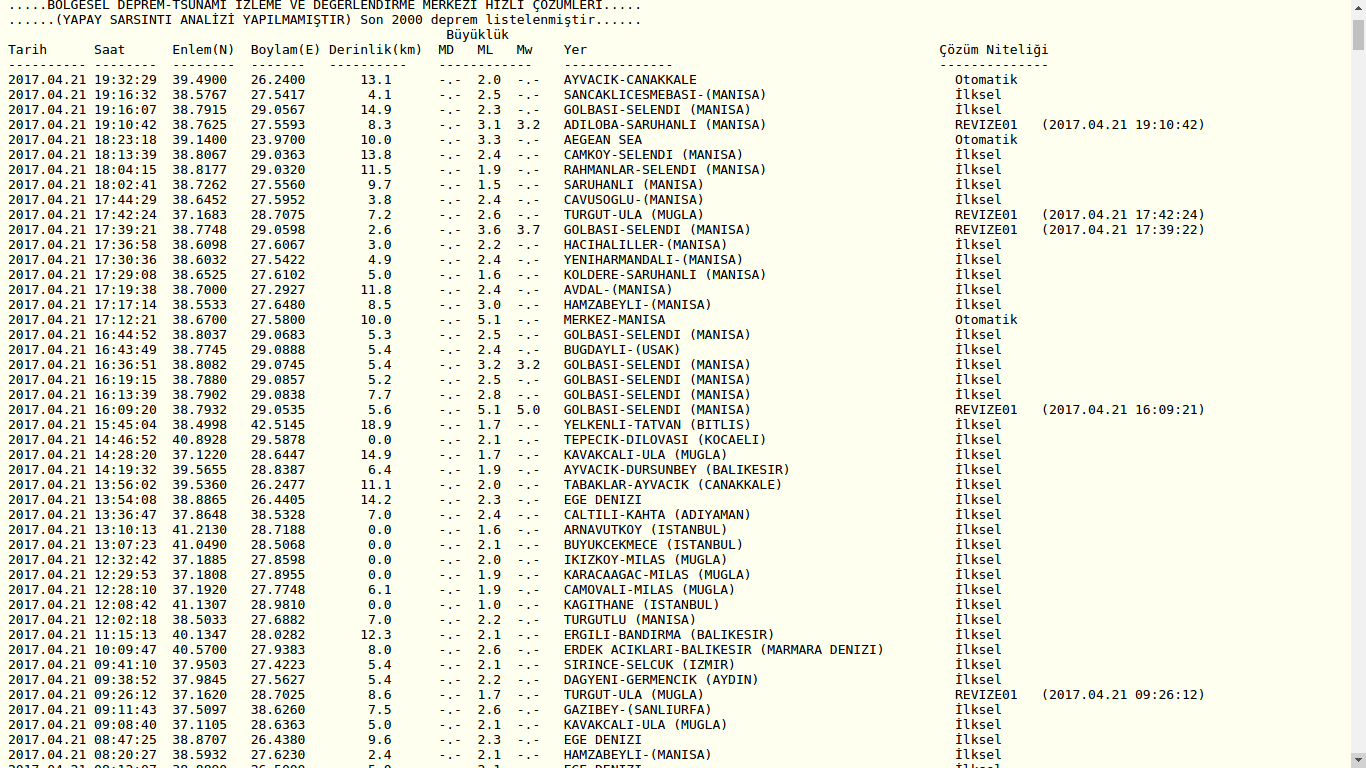Click location 'YENIHARMANDALI-(MANISA)'
This screenshot has height=768, width=1366.
pos(653,260)
